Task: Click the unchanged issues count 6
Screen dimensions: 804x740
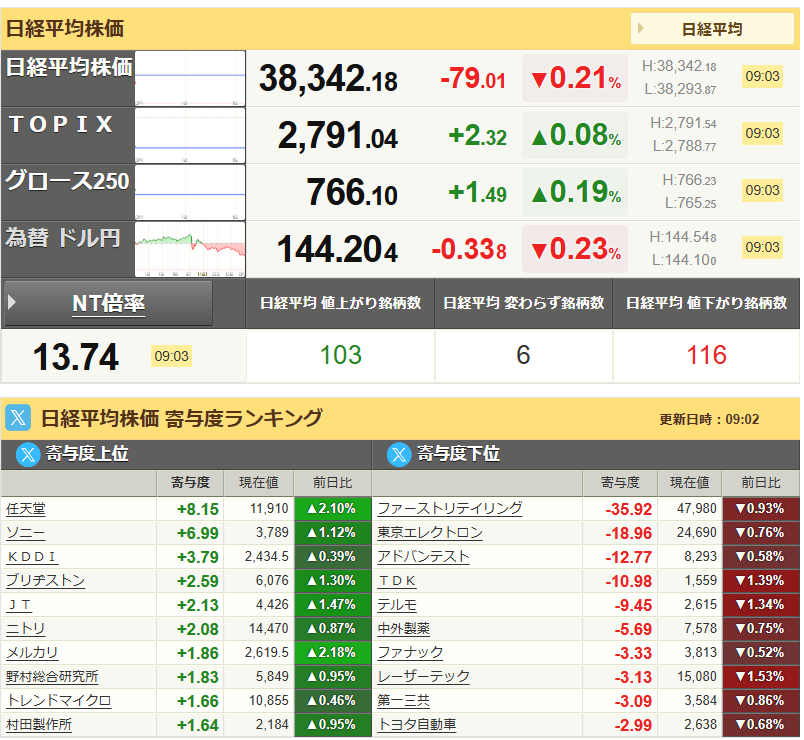Action: 523,355
